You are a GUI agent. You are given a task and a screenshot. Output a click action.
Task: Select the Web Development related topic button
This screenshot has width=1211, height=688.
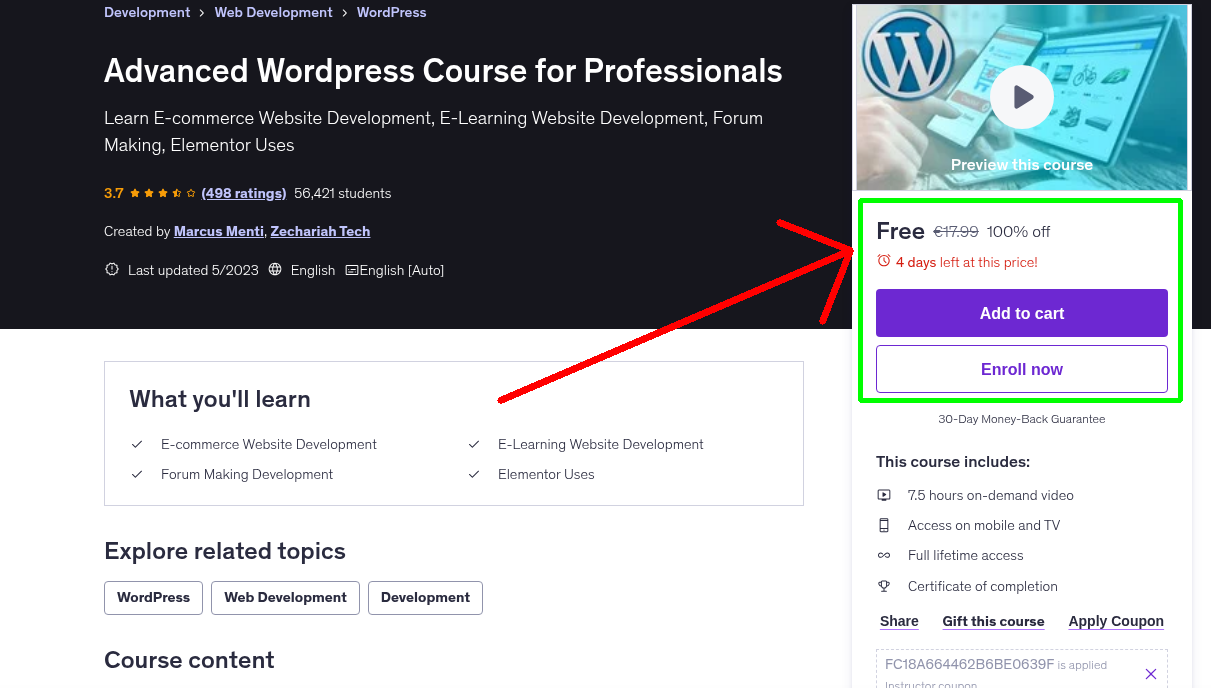285,597
